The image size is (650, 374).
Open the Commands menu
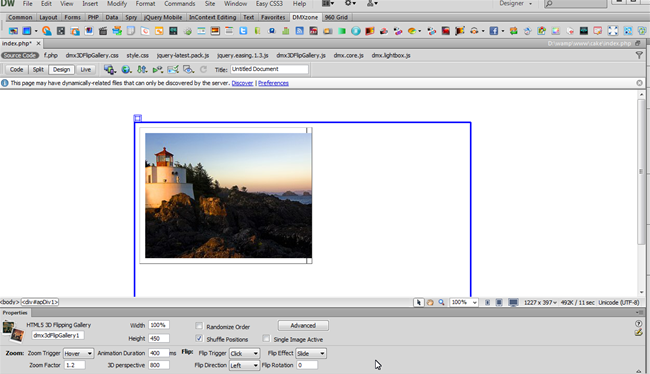coord(179,4)
